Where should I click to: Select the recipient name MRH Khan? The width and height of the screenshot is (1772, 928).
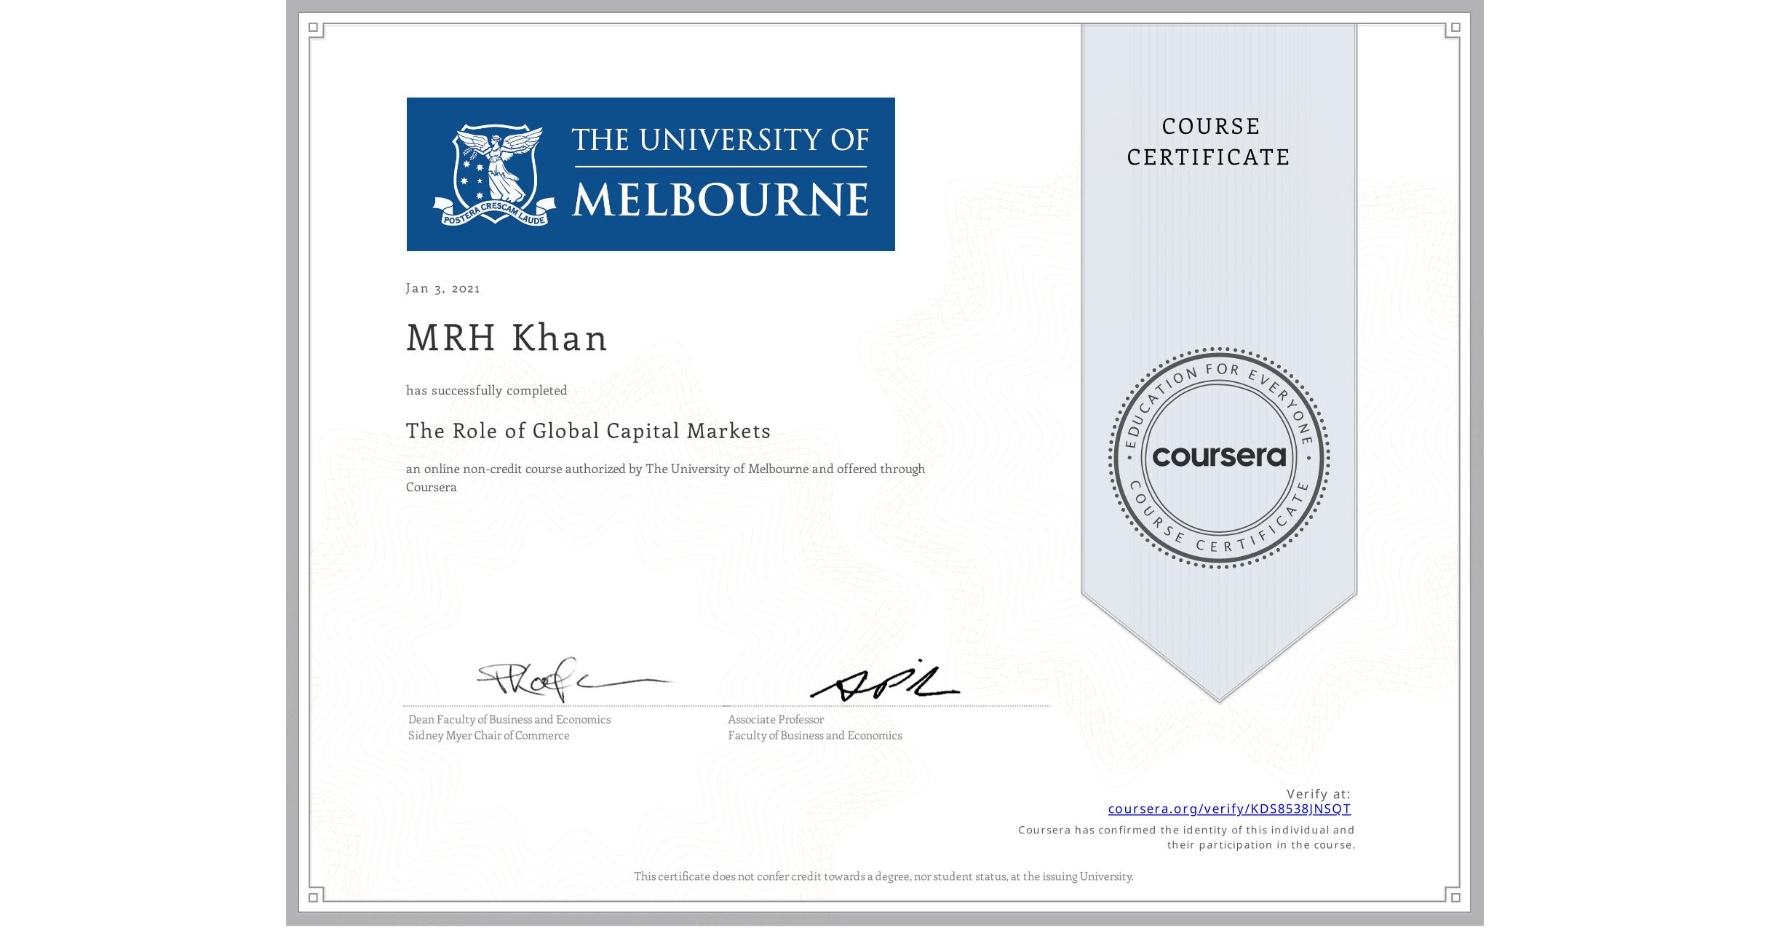pyautogui.click(x=507, y=338)
